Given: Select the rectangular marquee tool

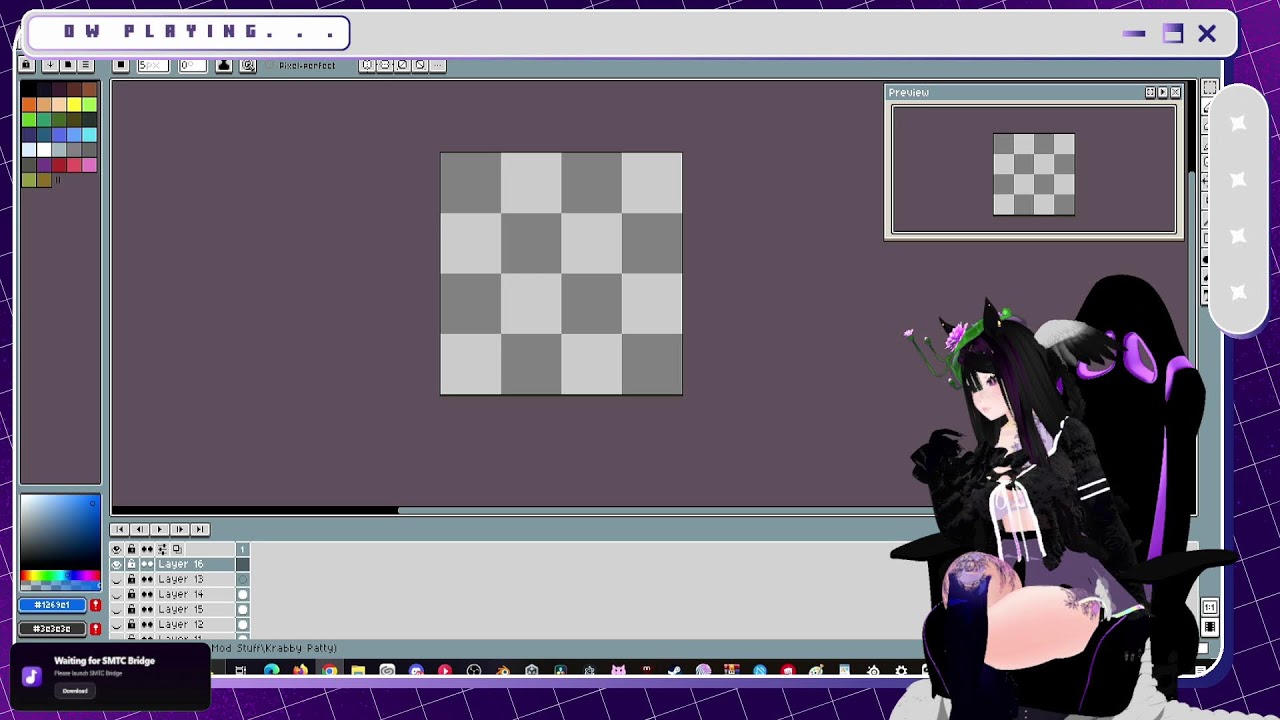Looking at the screenshot, I should pos(1209,89).
